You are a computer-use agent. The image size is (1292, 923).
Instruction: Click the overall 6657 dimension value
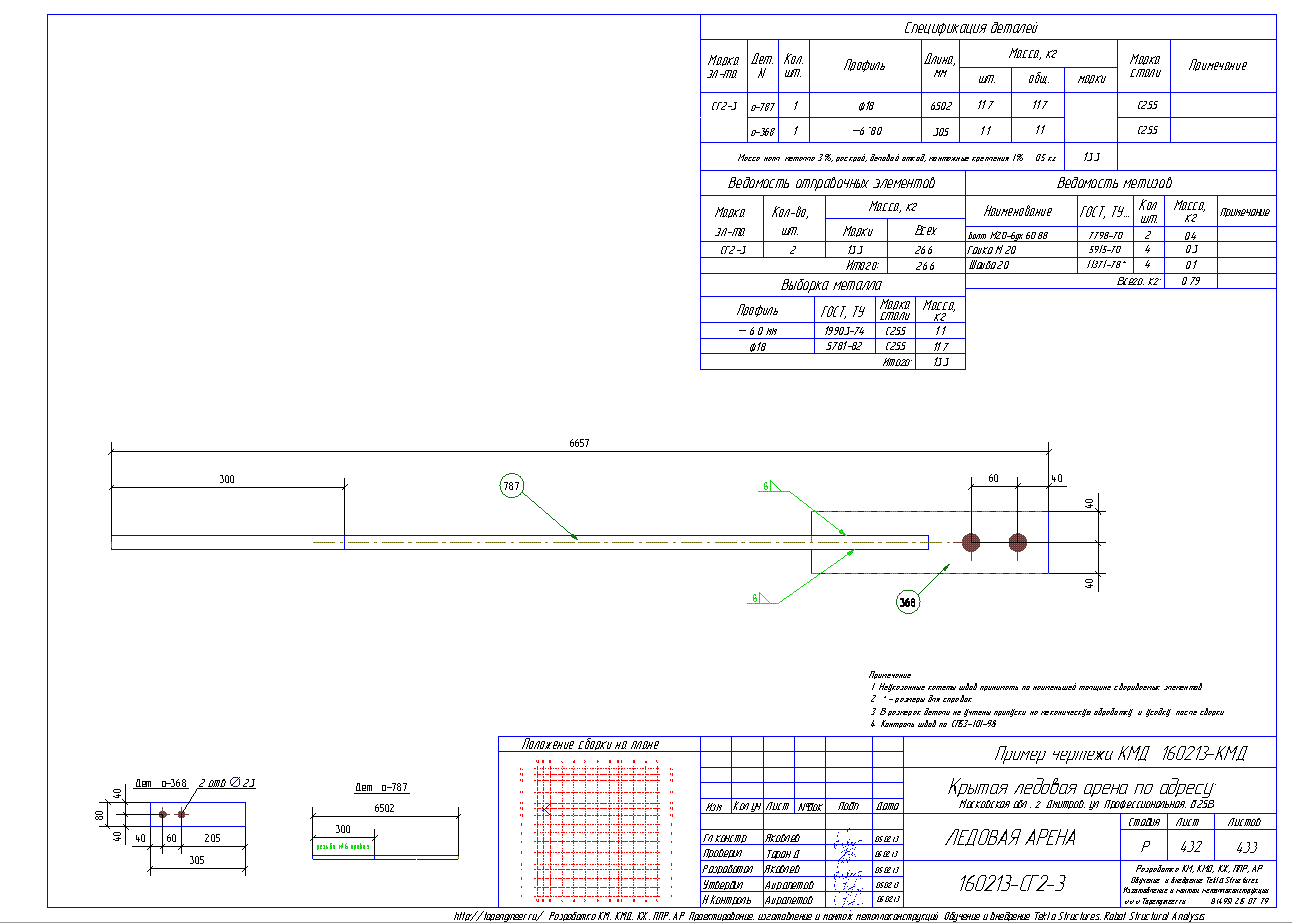[578, 442]
